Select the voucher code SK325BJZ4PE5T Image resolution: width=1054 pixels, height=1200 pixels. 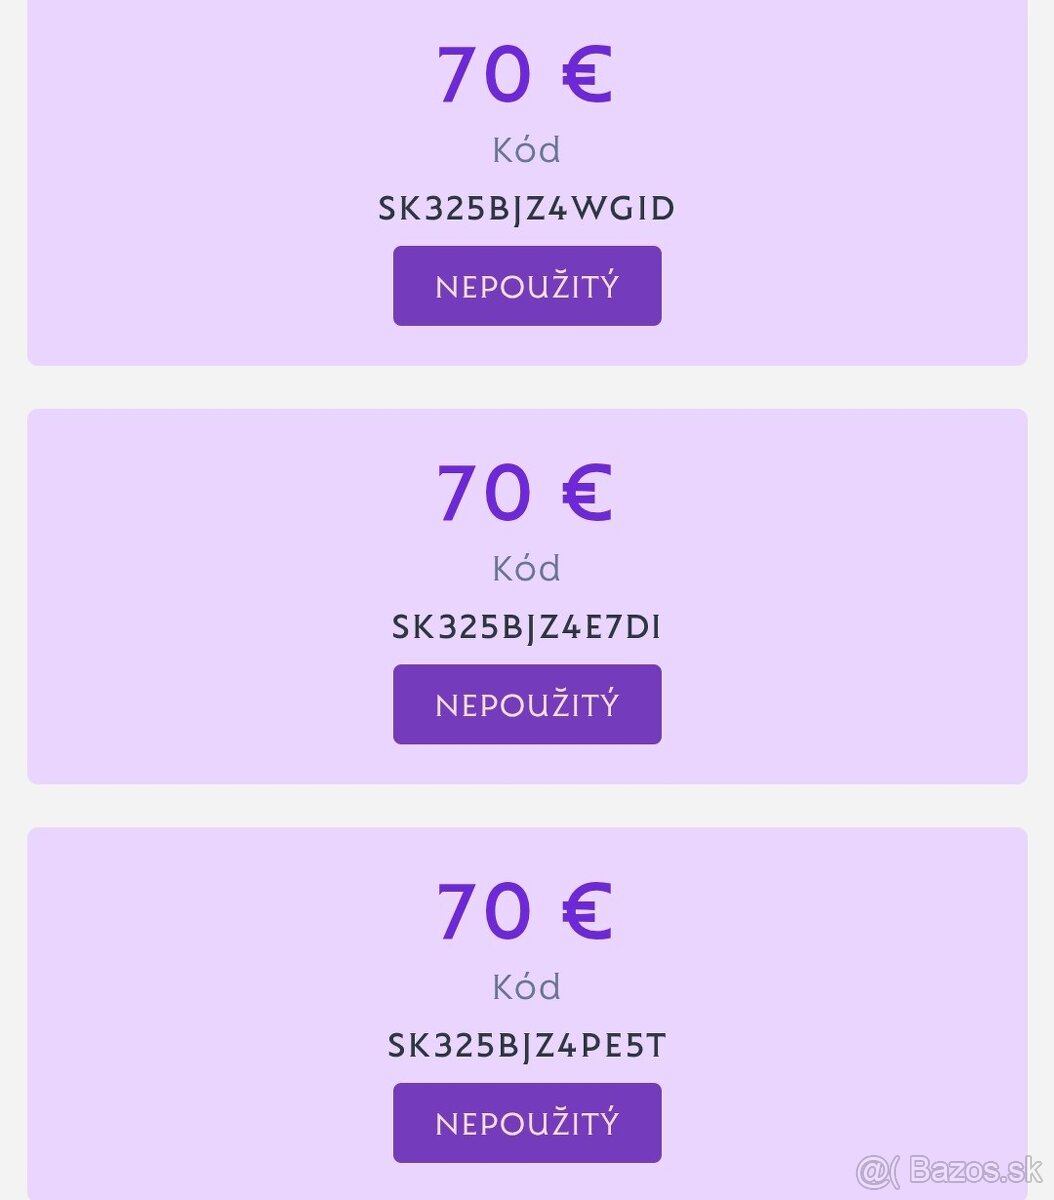[527, 1045]
